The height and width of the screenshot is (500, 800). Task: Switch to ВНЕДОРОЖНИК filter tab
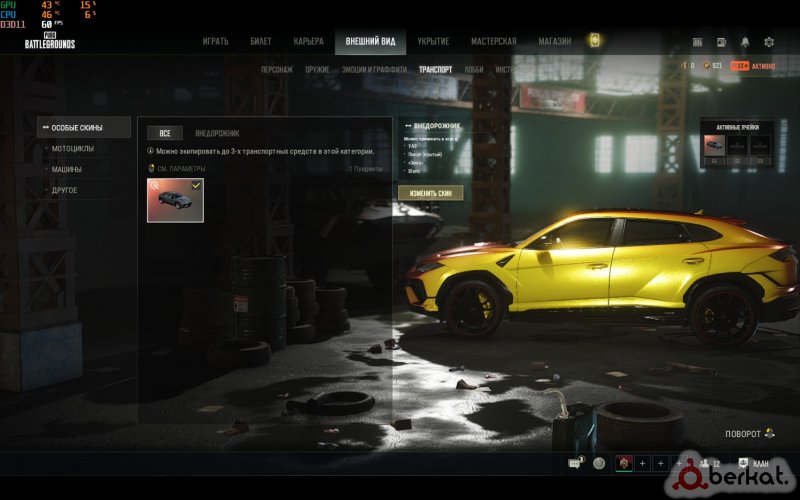[217, 133]
